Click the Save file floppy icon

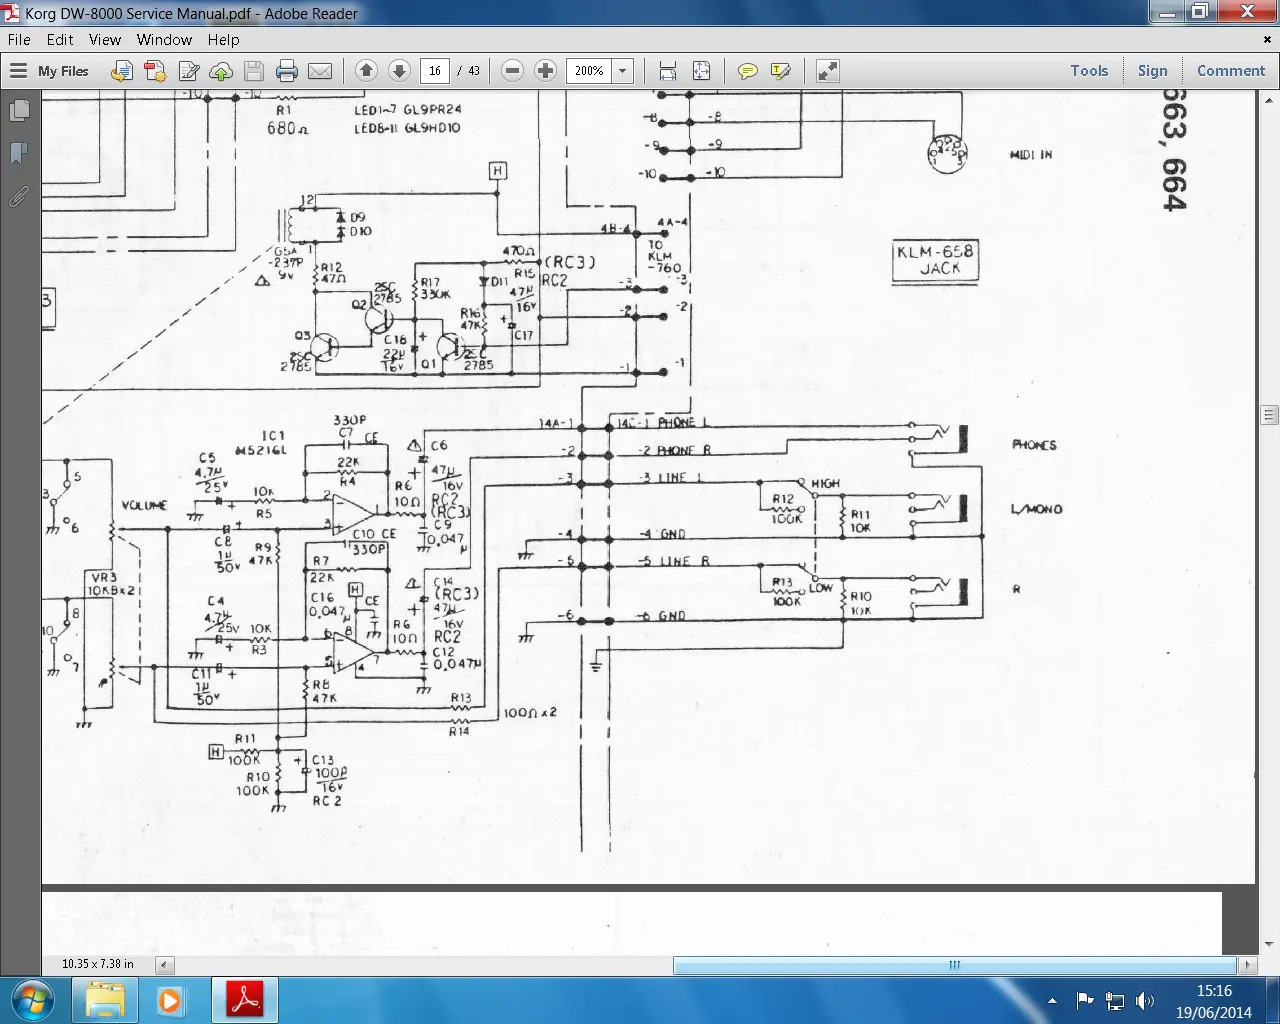(x=254, y=71)
